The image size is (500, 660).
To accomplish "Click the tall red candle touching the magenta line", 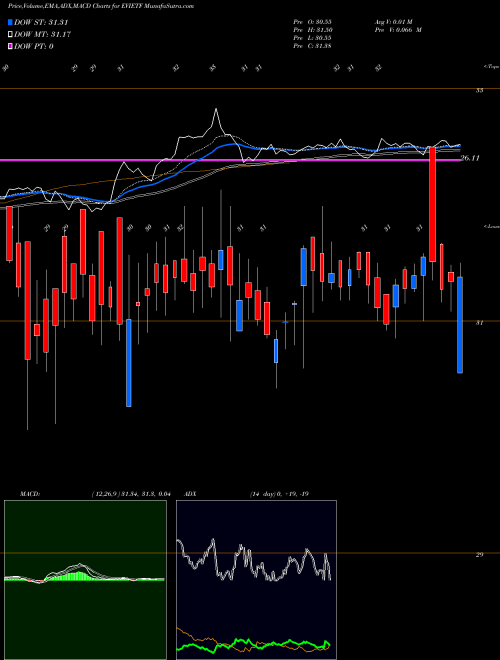I will (432, 205).
